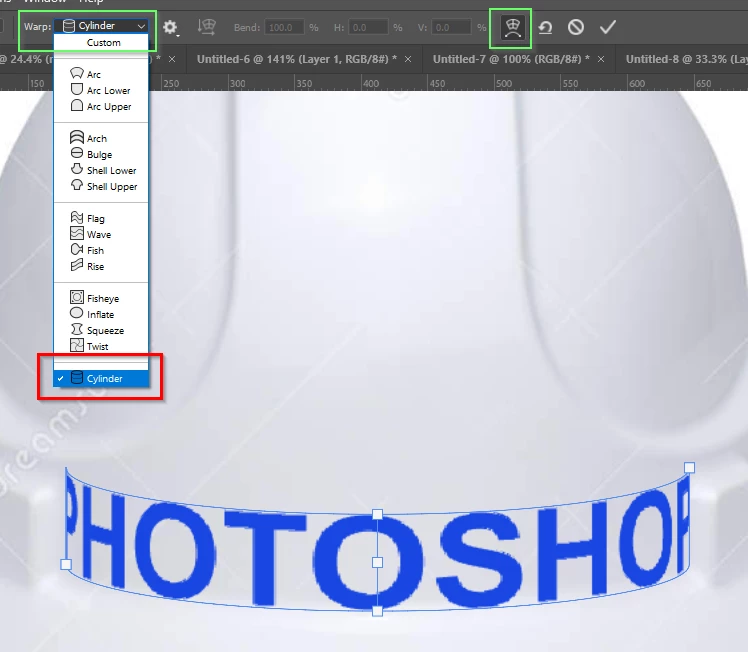Toggle between free transform and warp modes

tap(512, 28)
